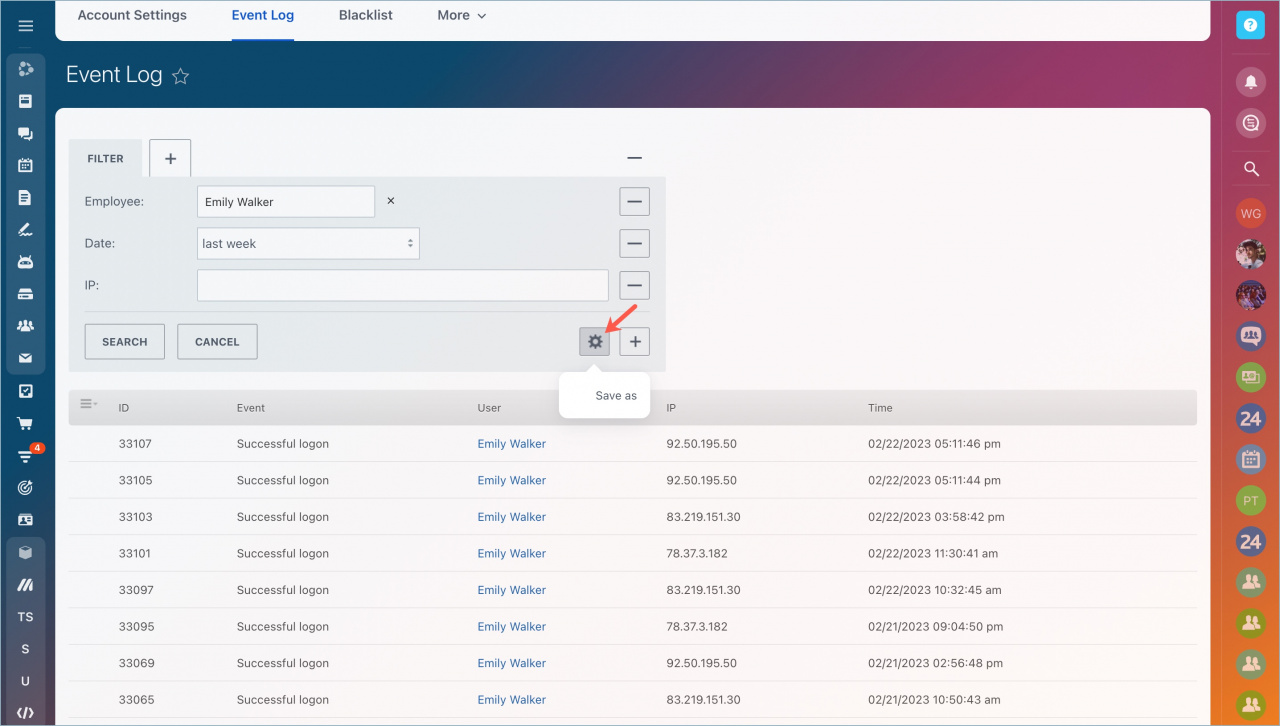The height and width of the screenshot is (726, 1280).
Task: Select the Event Log tab
Action: pos(263,16)
